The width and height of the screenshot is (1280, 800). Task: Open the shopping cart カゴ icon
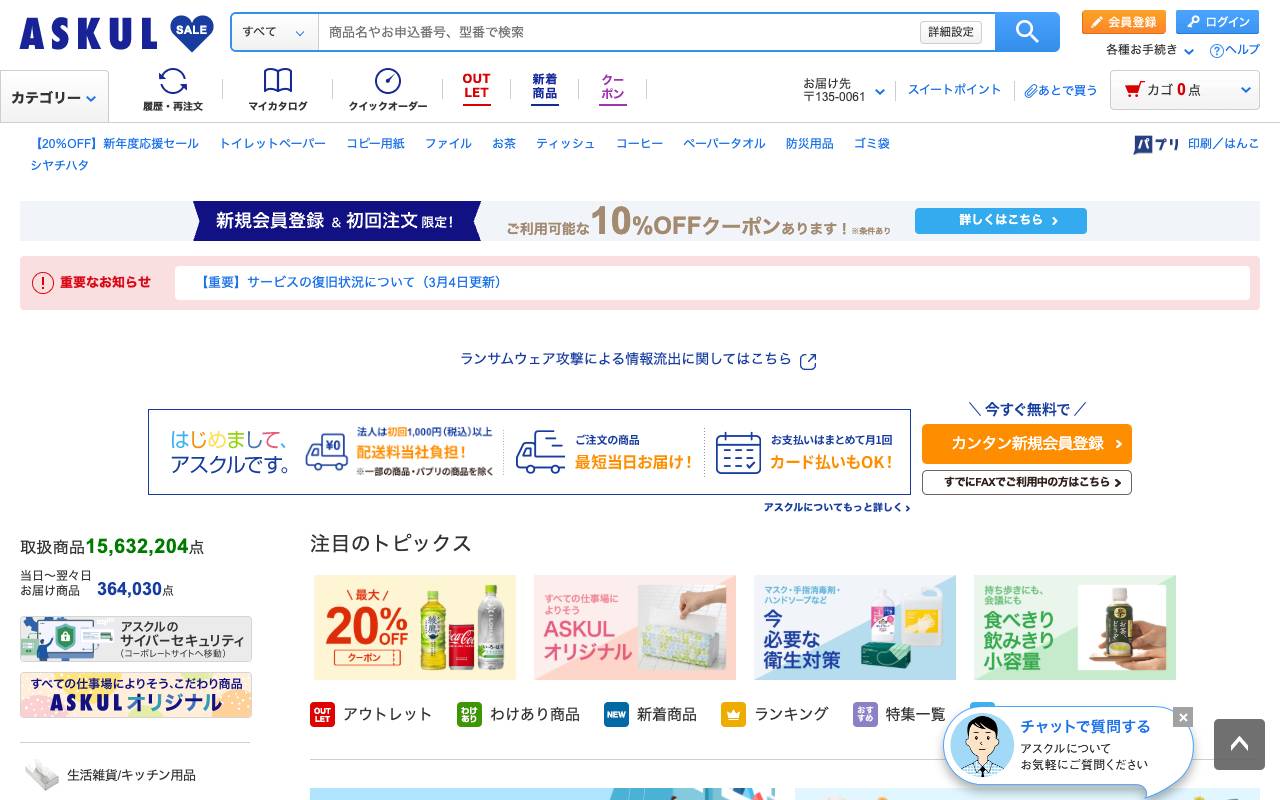pos(1134,89)
